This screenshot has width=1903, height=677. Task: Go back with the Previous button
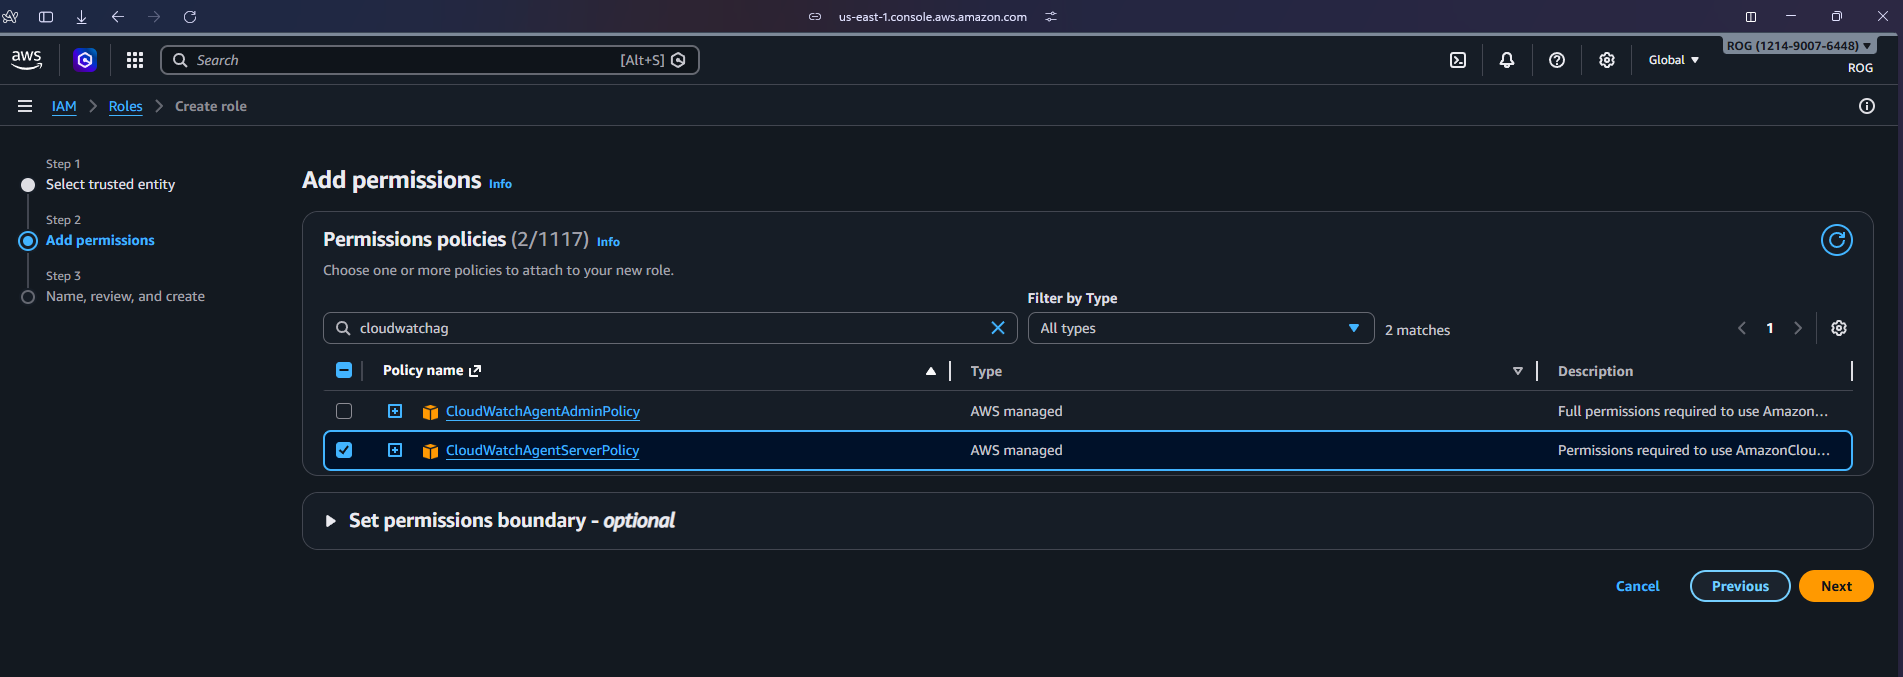(1739, 586)
